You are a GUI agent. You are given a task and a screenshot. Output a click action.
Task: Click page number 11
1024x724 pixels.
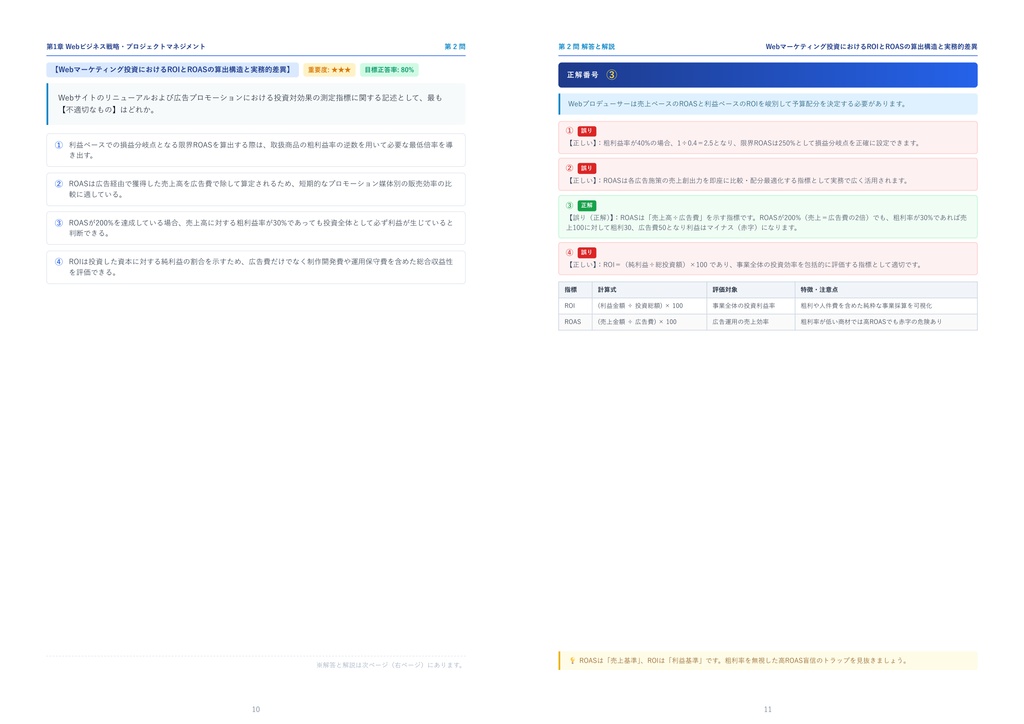768,709
